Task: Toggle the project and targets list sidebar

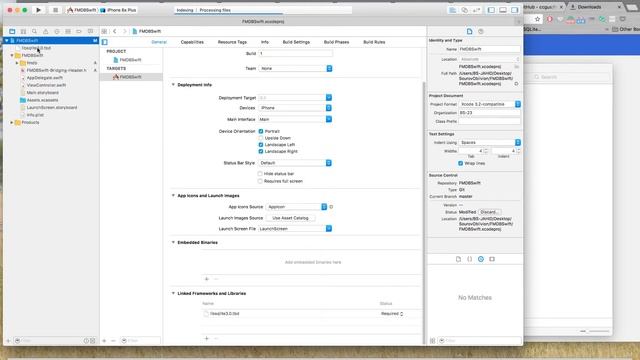Action: tap(105, 42)
